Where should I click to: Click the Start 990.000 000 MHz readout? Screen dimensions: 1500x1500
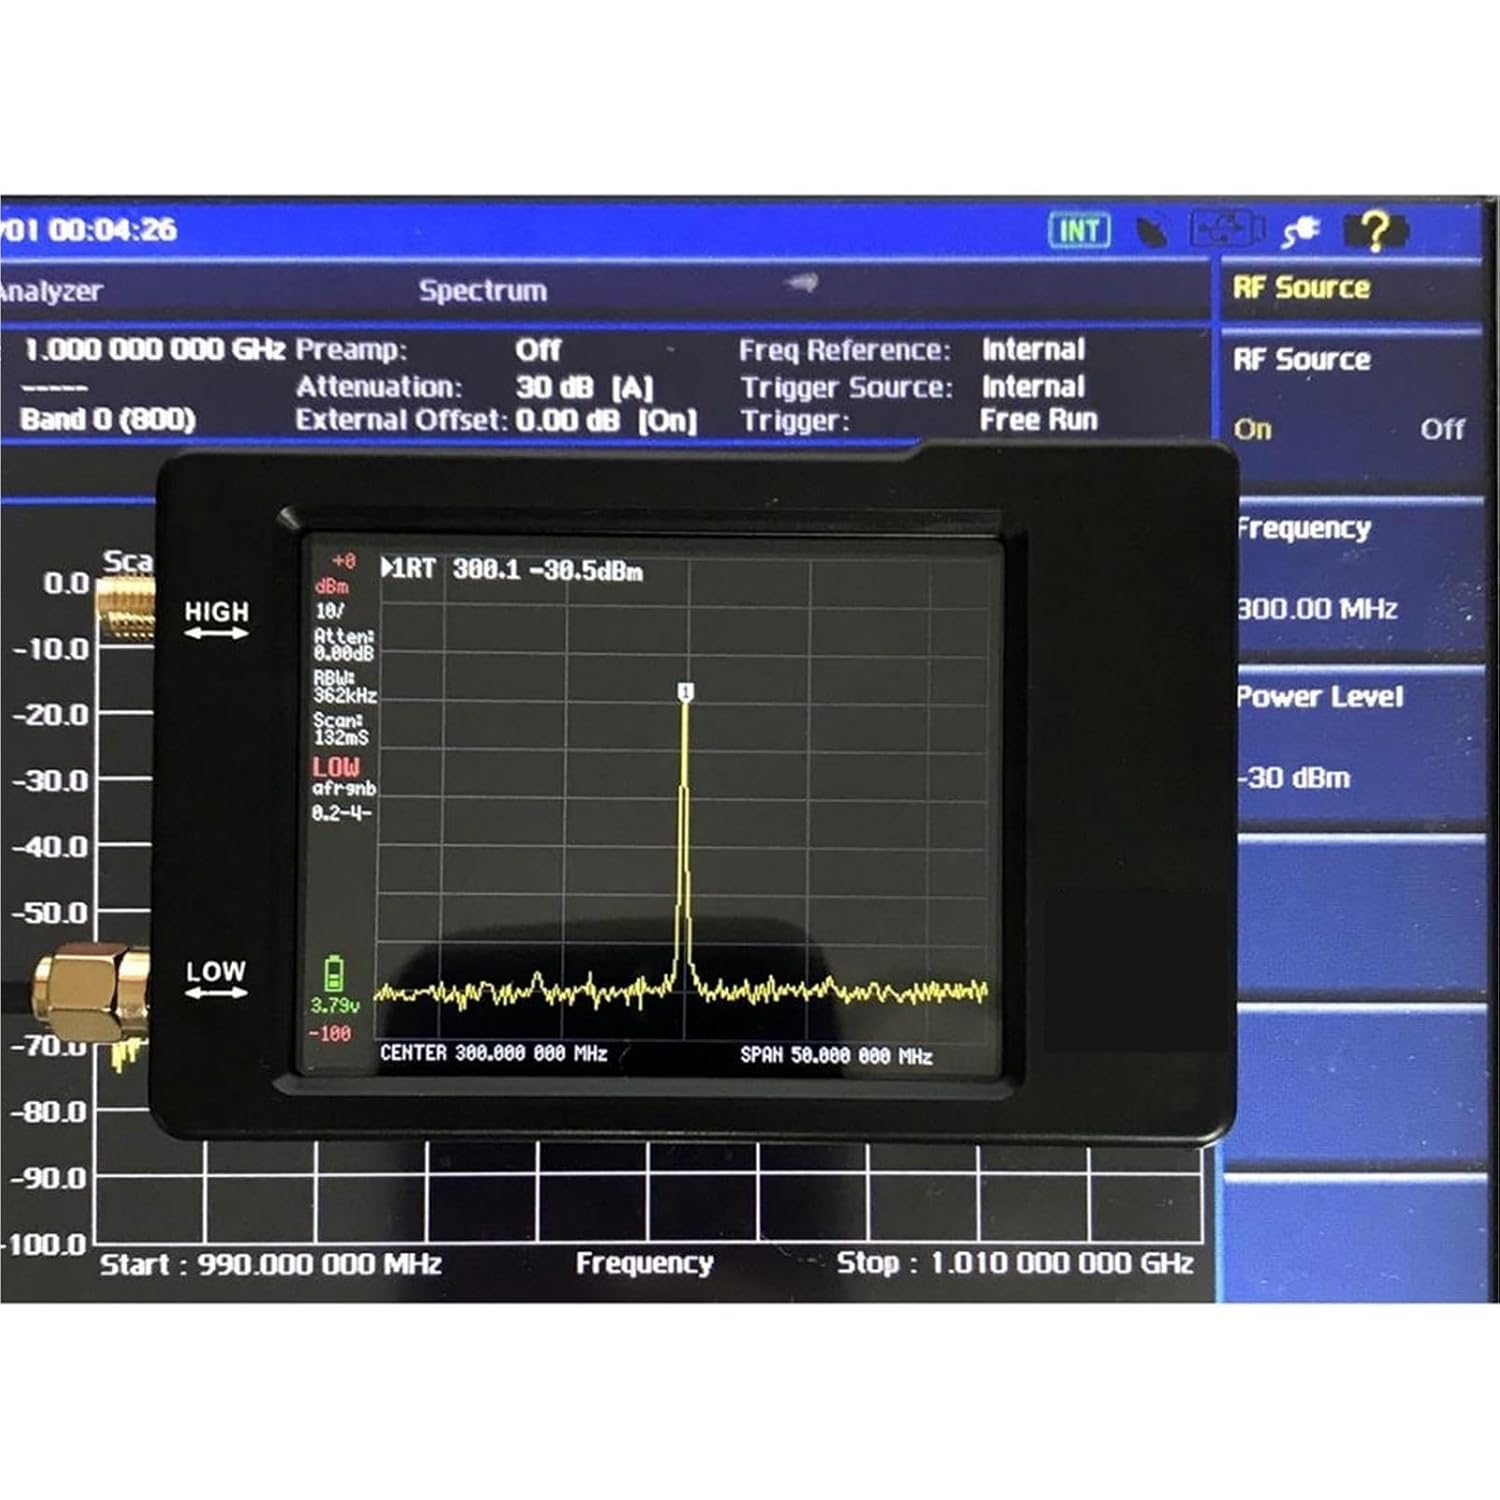coord(270,1264)
